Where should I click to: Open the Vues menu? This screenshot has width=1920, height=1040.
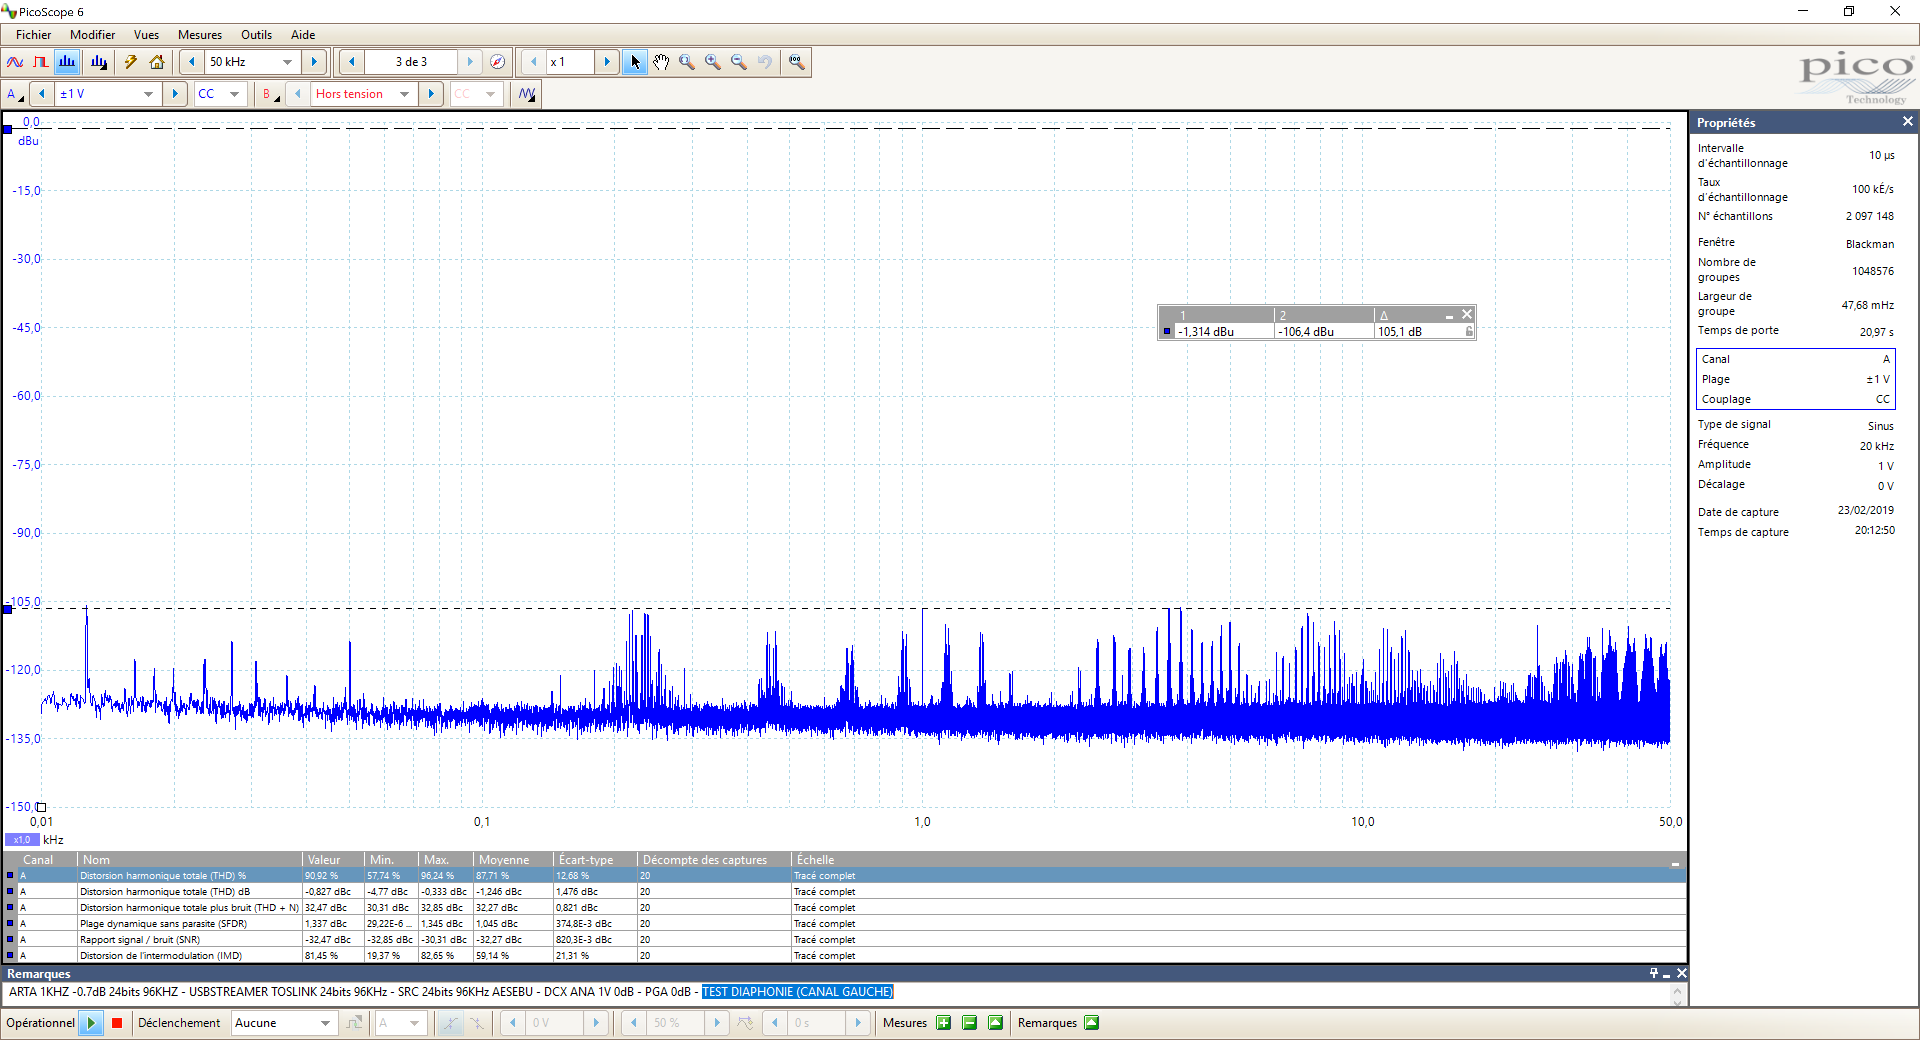[x=147, y=35]
